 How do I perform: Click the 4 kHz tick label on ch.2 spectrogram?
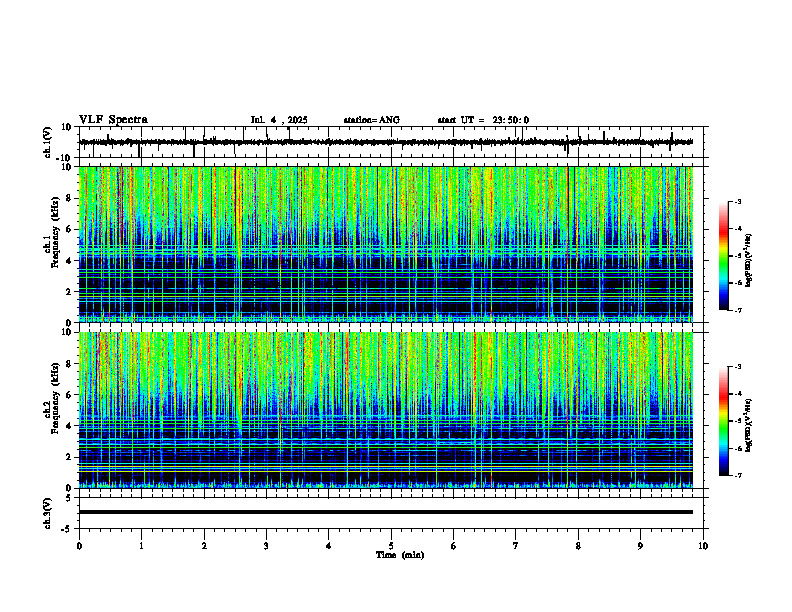click(70, 426)
